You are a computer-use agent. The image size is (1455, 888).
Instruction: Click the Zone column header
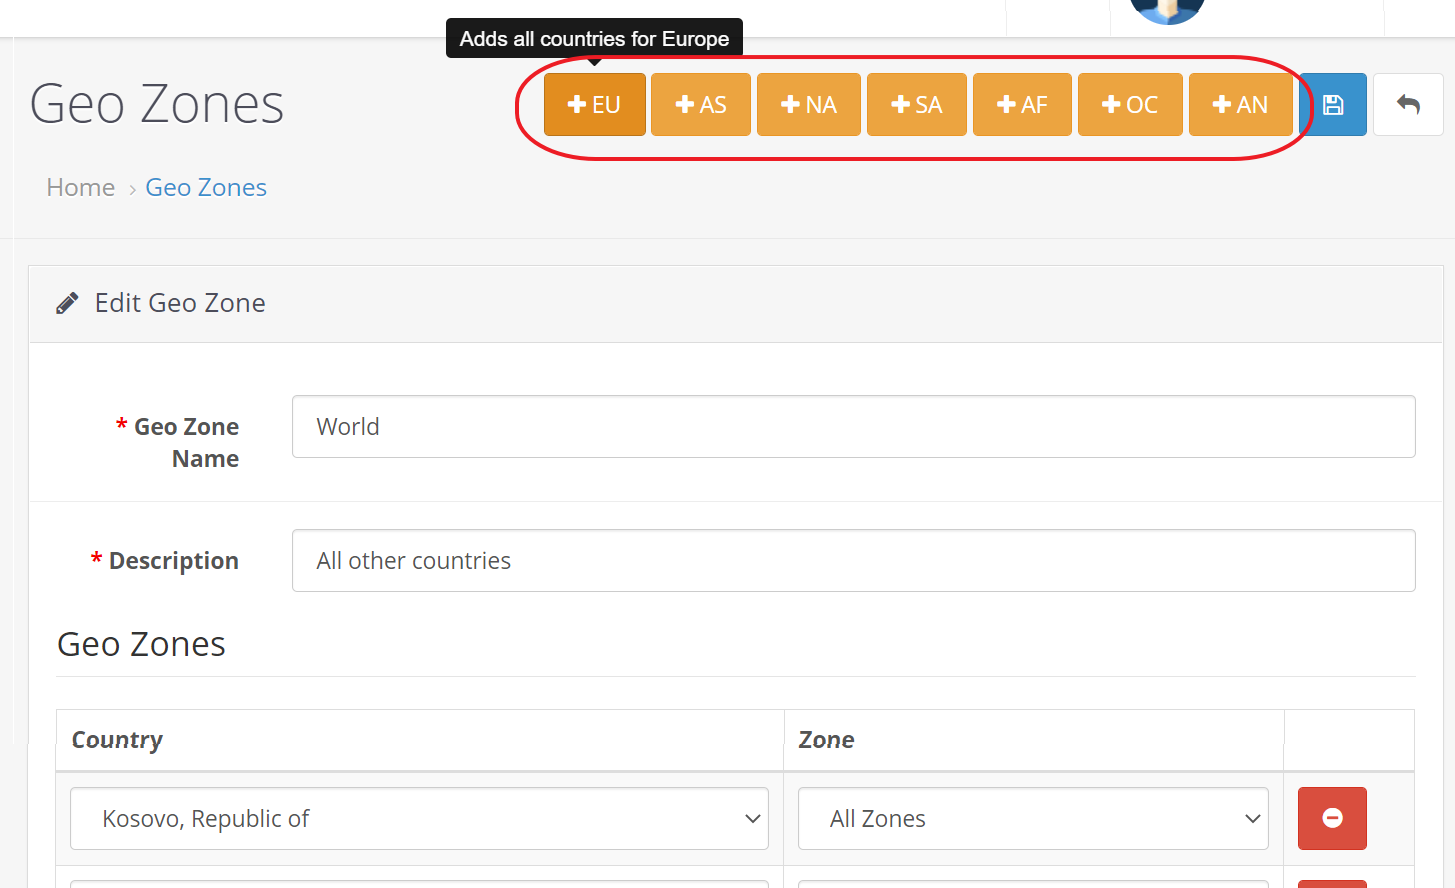[x=826, y=740]
